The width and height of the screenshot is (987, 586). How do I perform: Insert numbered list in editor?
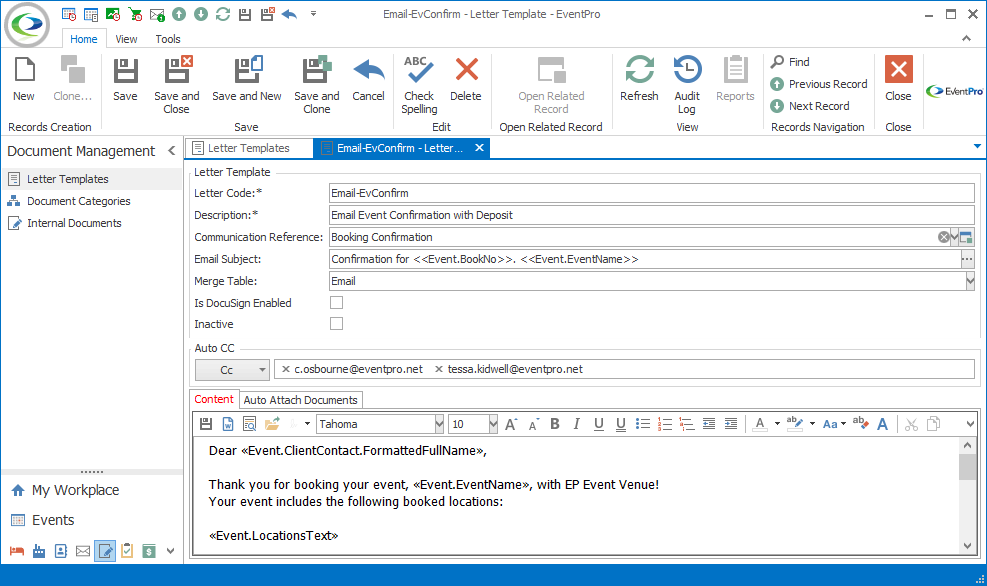coord(665,424)
